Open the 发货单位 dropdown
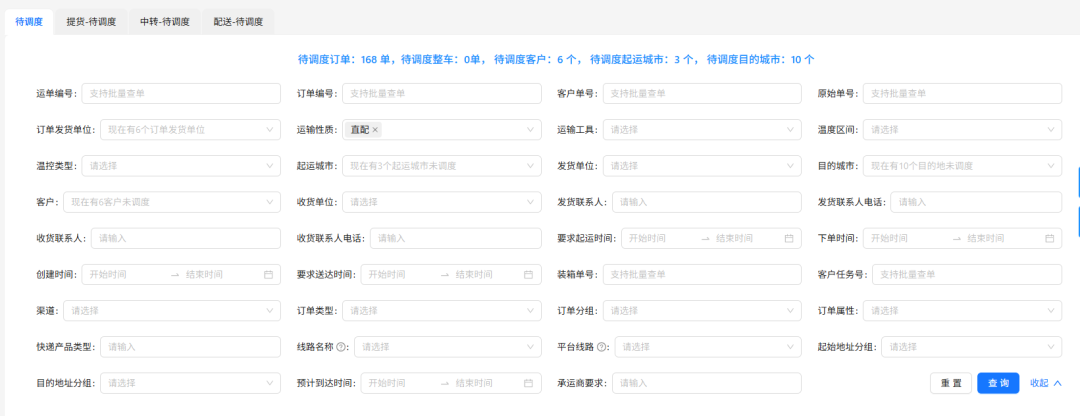 tap(703, 166)
